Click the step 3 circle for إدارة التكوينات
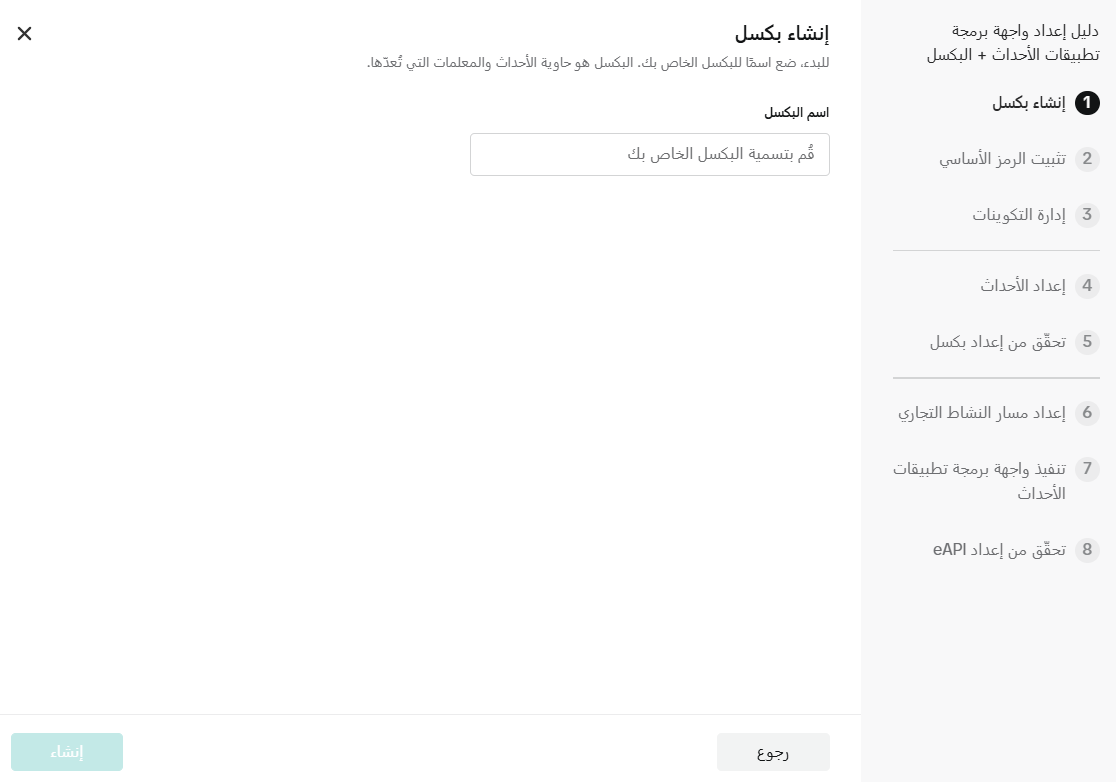Viewport: 1116px width, 782px height. 1087,215
